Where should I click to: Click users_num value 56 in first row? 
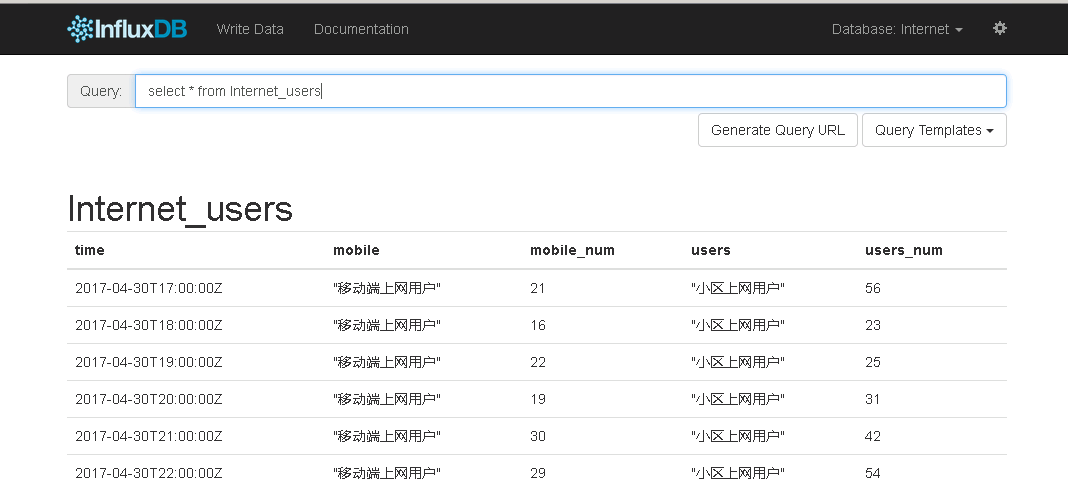[x=873, y=288]
